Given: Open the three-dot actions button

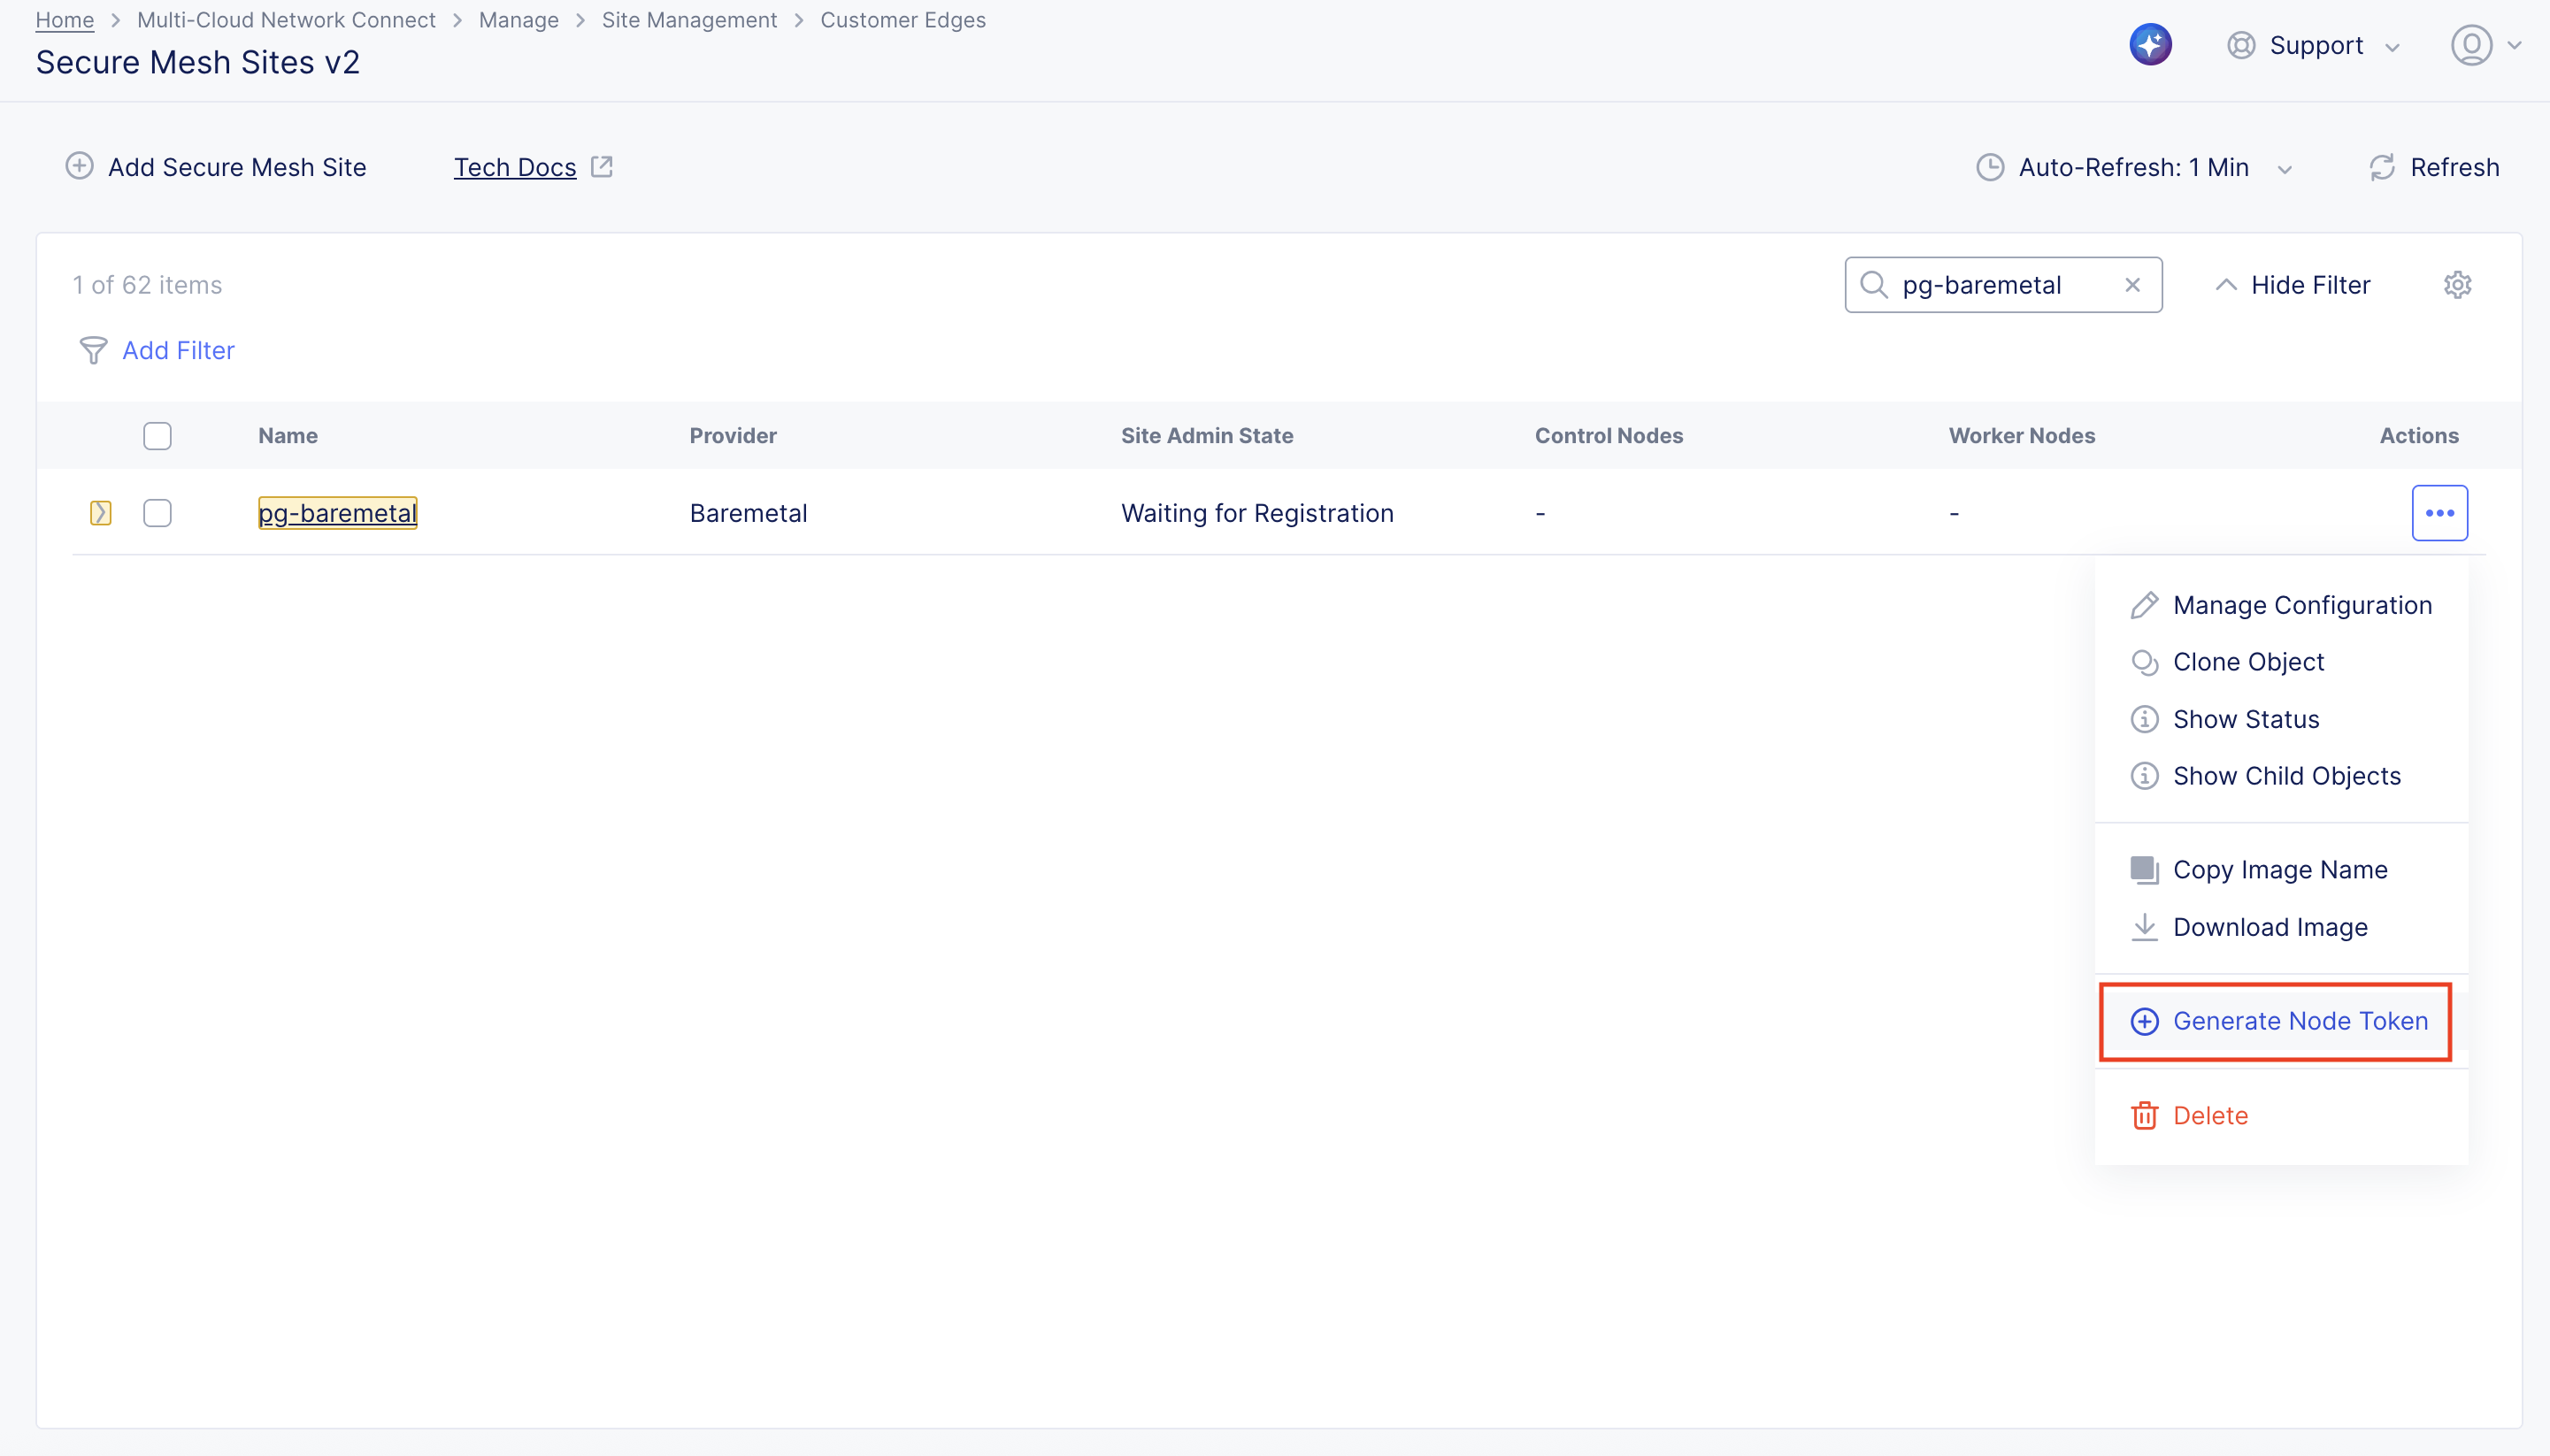Looking at the screenshot, I should (2439, 513).
